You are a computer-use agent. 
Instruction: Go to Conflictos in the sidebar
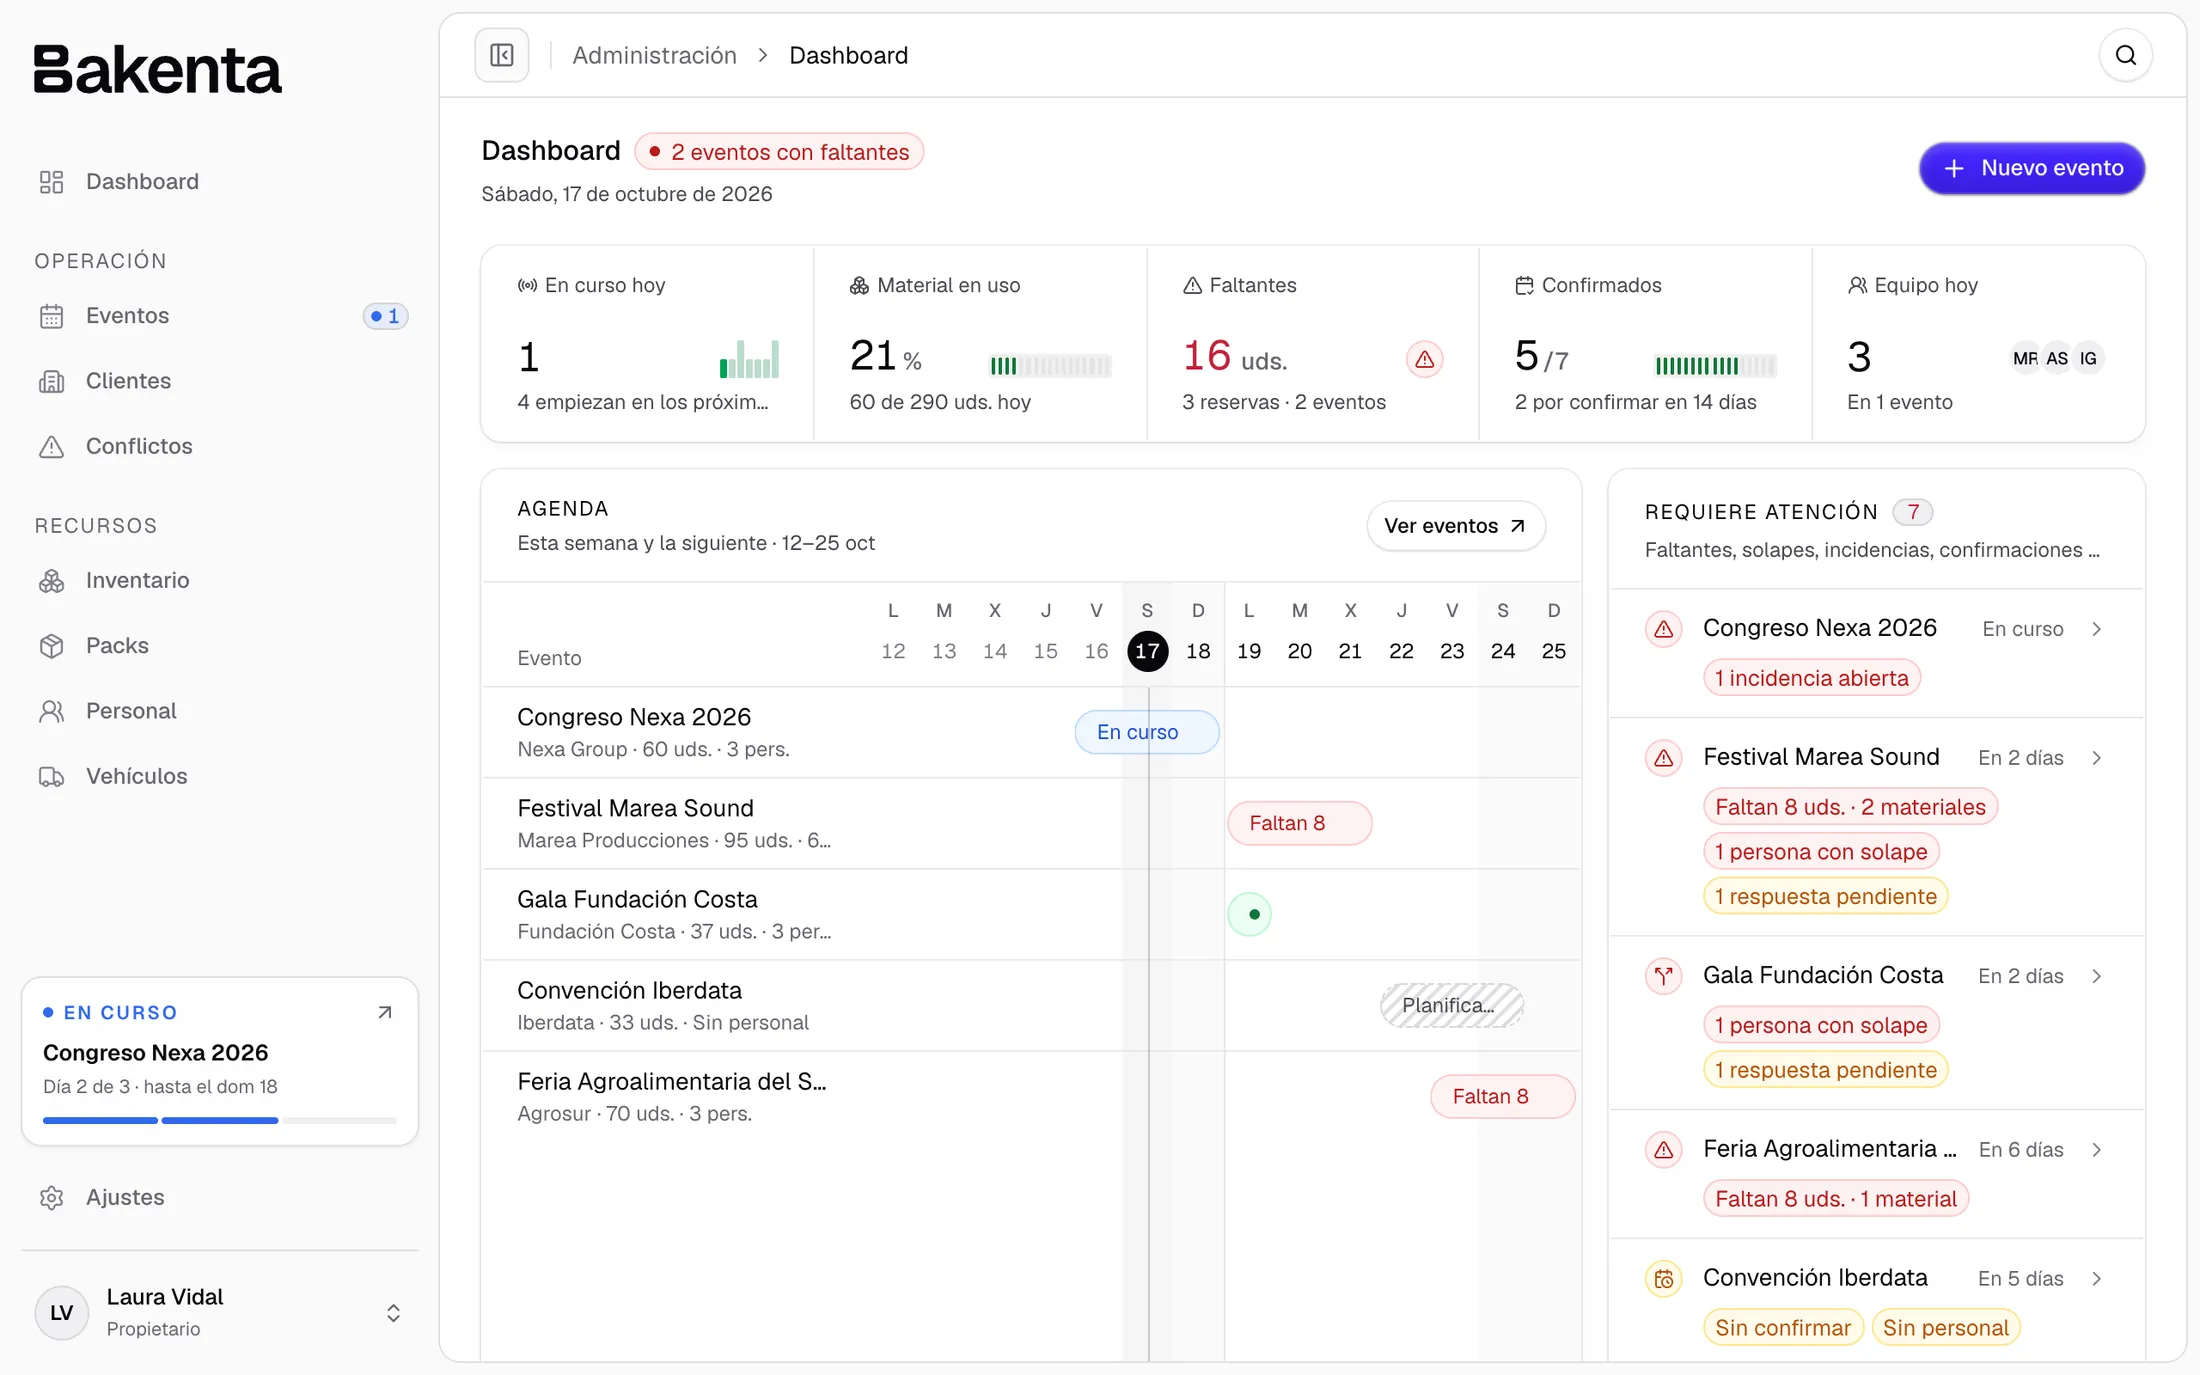[x=220, y=446]
